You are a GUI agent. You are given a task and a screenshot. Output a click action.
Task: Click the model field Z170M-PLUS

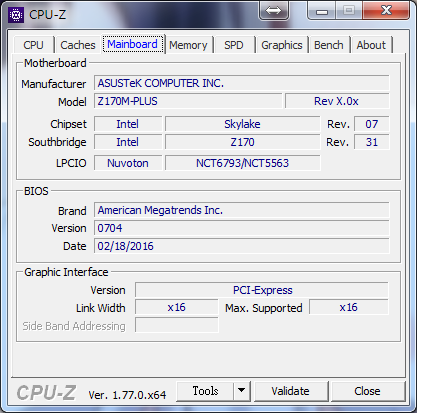188,101
